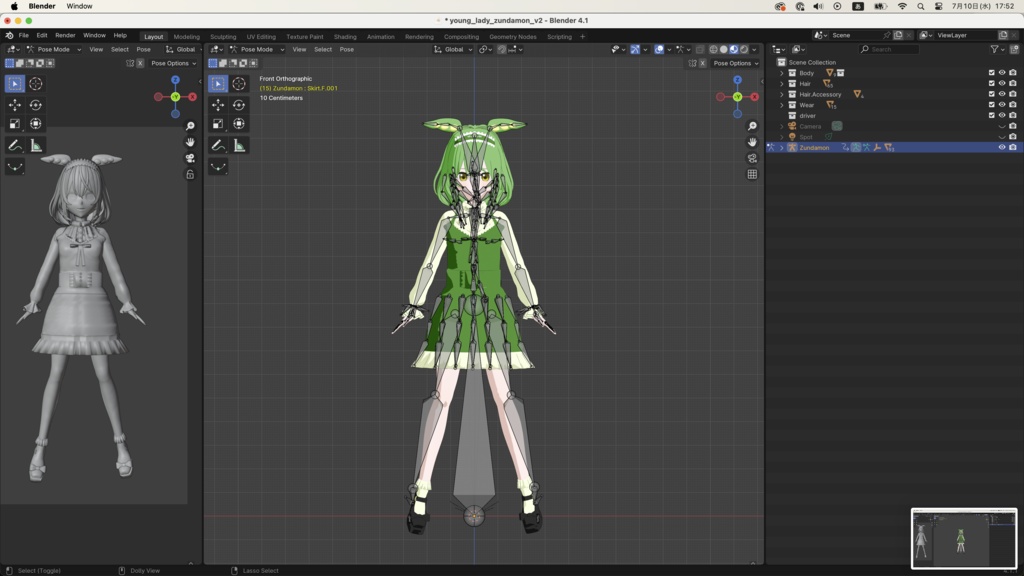Click the blue Z axis on gray-model viewport gizmo
The width and height of the screenshot is (1024, 576).
pos(175,80)
